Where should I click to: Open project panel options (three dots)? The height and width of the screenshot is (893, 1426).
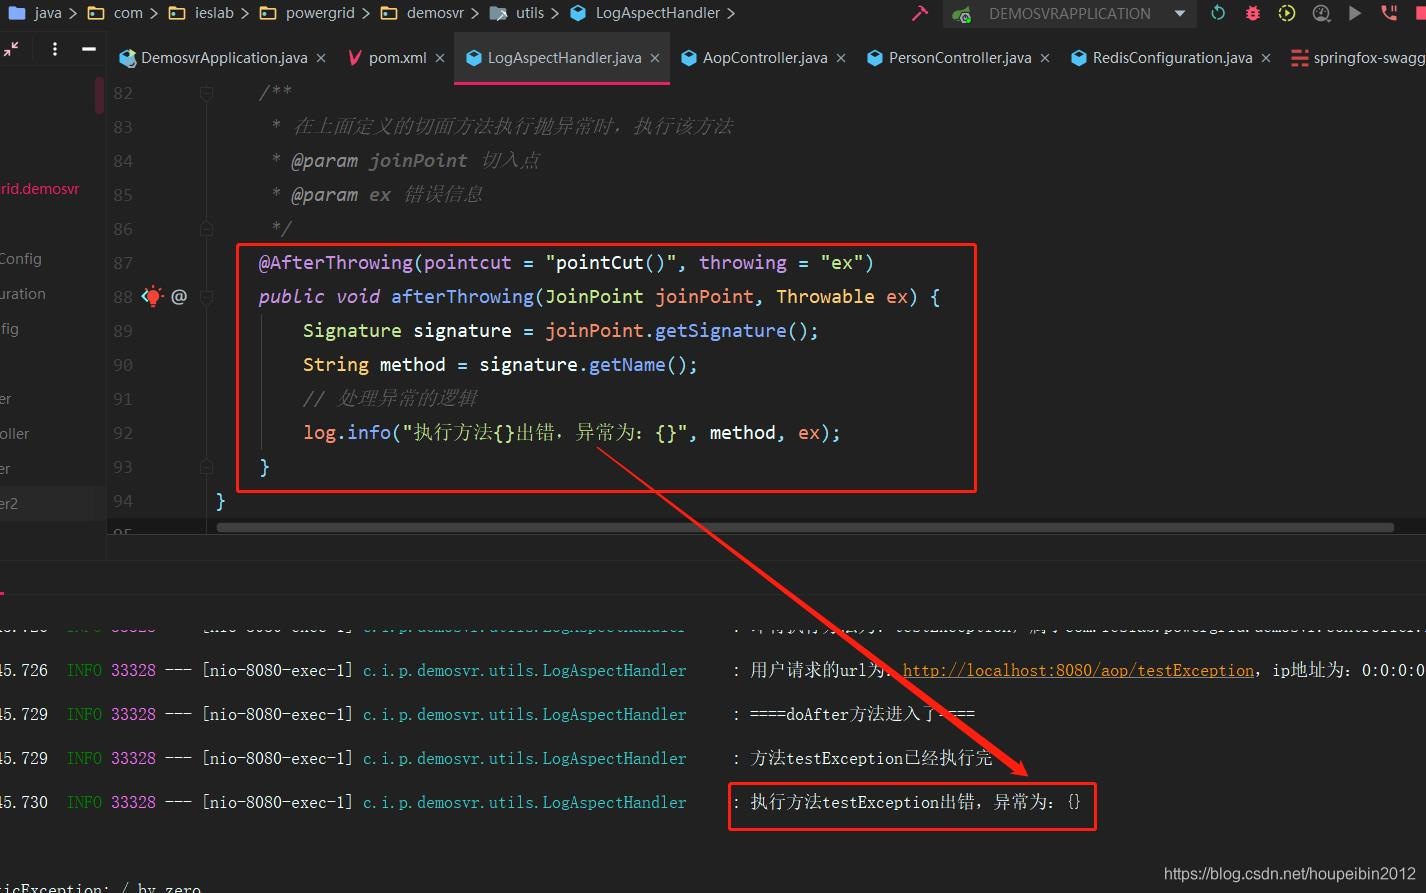tap(55, 49)
